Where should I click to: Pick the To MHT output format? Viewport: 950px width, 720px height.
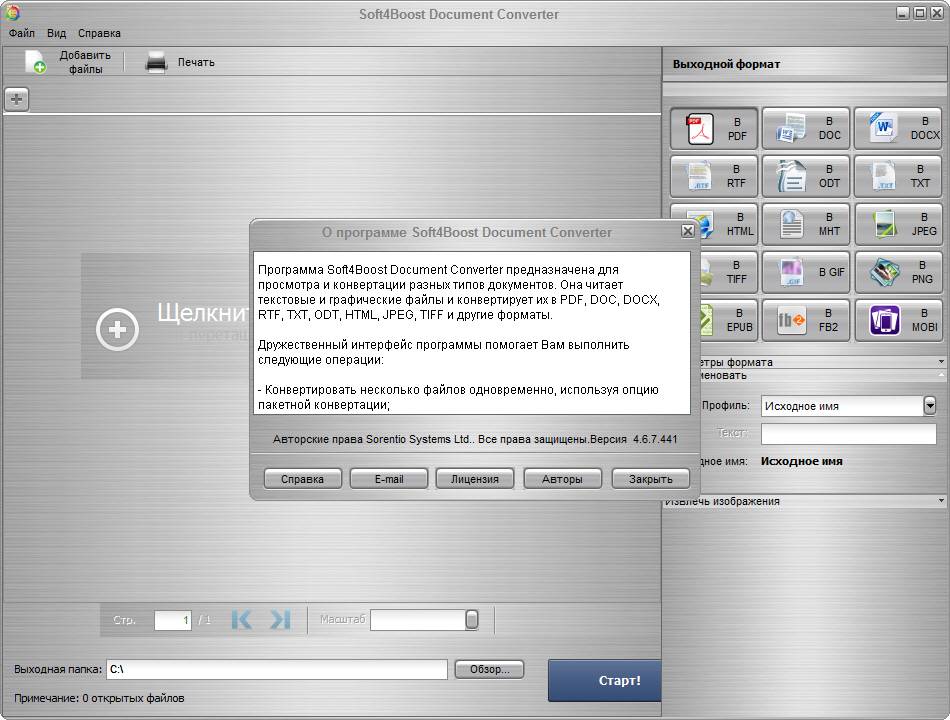pyautogui.click(x=806, y=224)
